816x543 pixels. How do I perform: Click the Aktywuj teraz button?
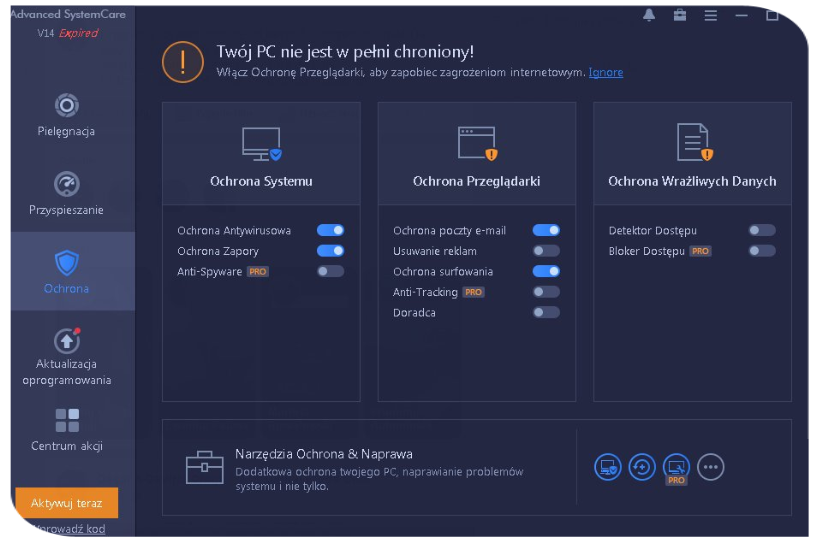67,503
